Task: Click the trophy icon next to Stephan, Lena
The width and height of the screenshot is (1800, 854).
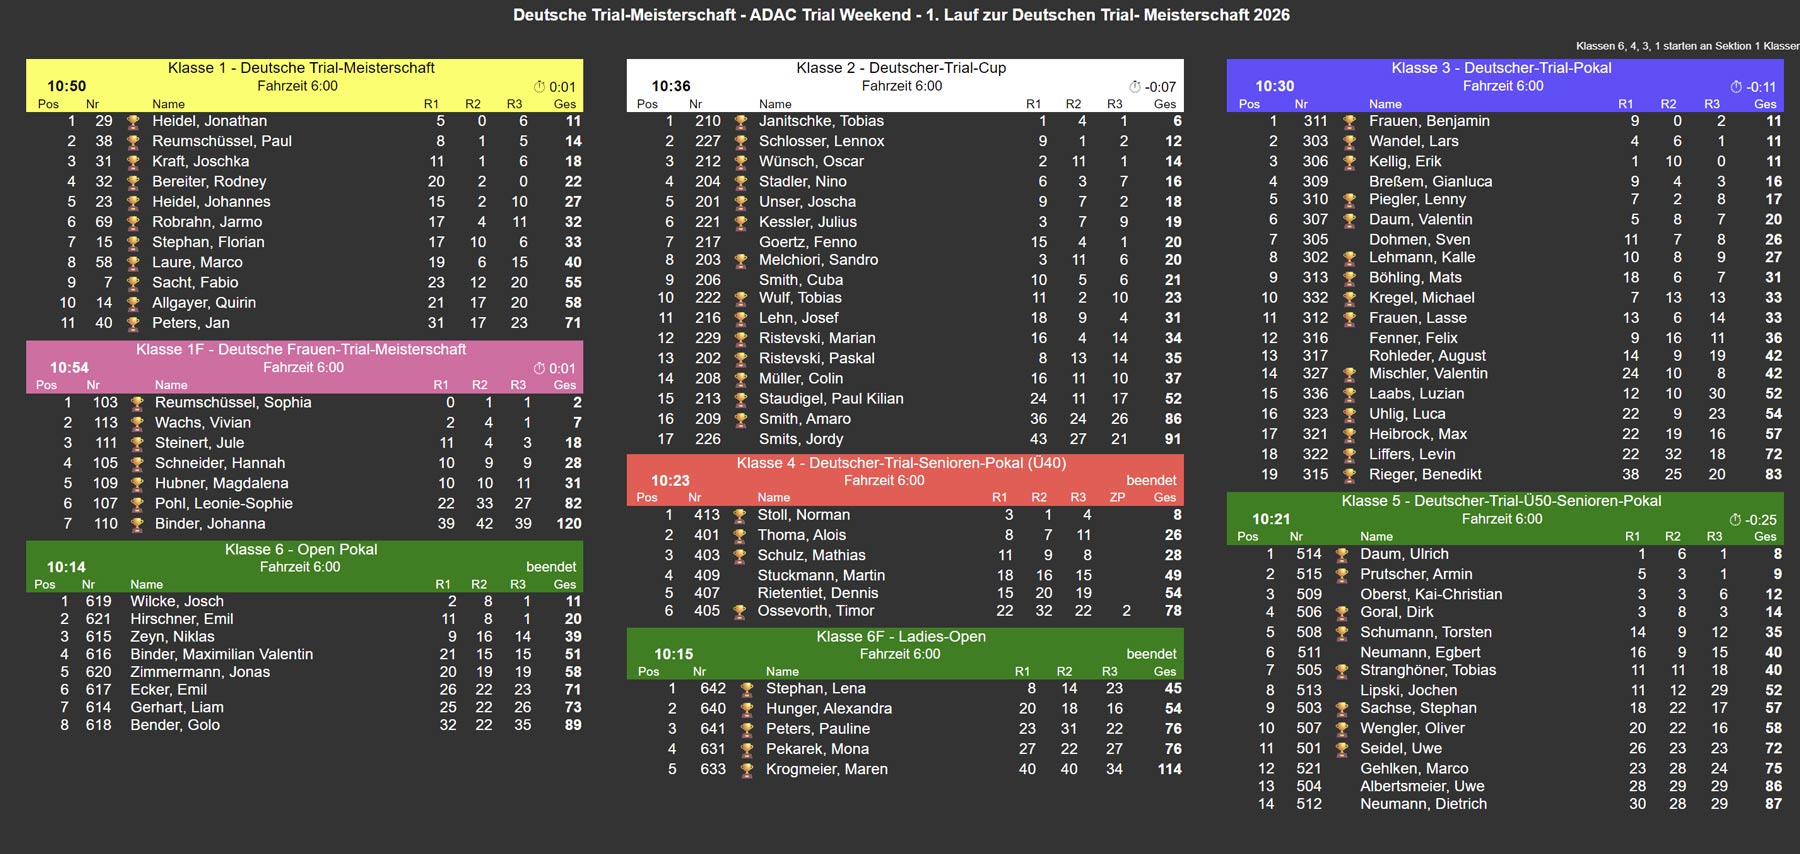Action: point(746,689)
